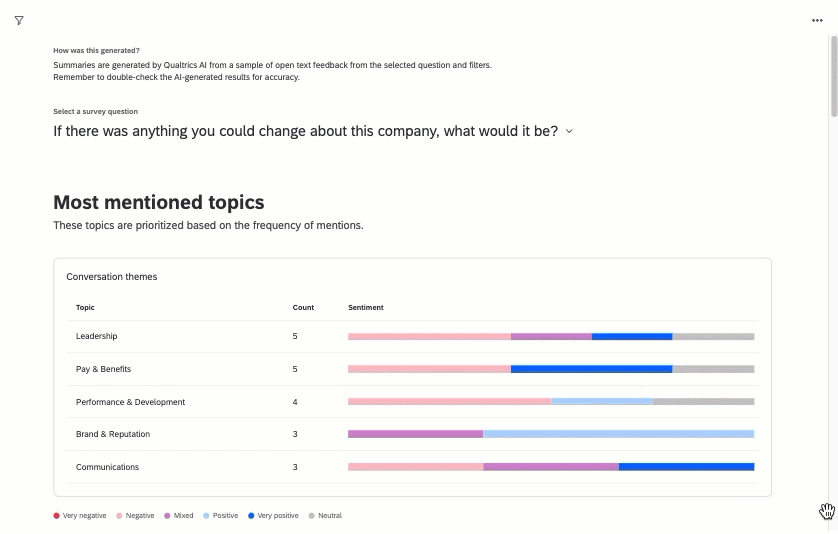This screenshot has width=838, height=534.
Task: Expand the survey question dropdown chevron
Action: (x=570, y=131)
